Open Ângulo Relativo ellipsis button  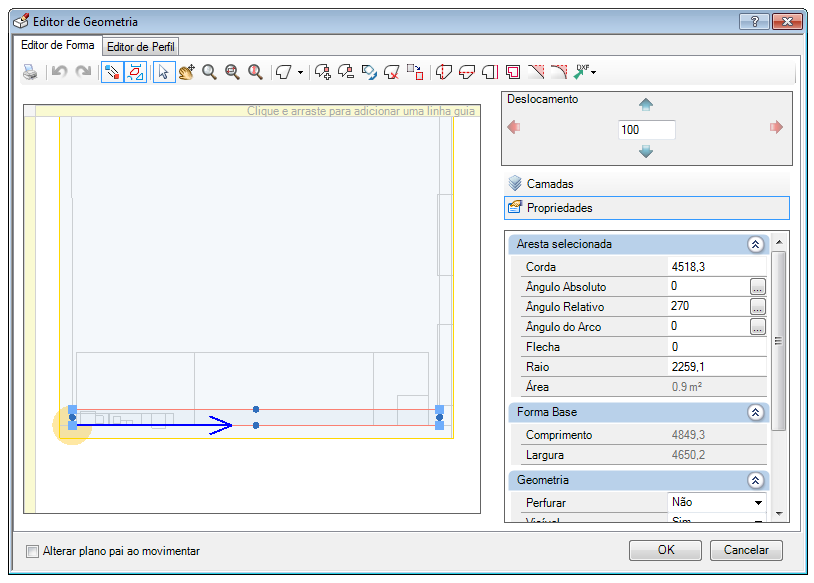tap(758, 307)
